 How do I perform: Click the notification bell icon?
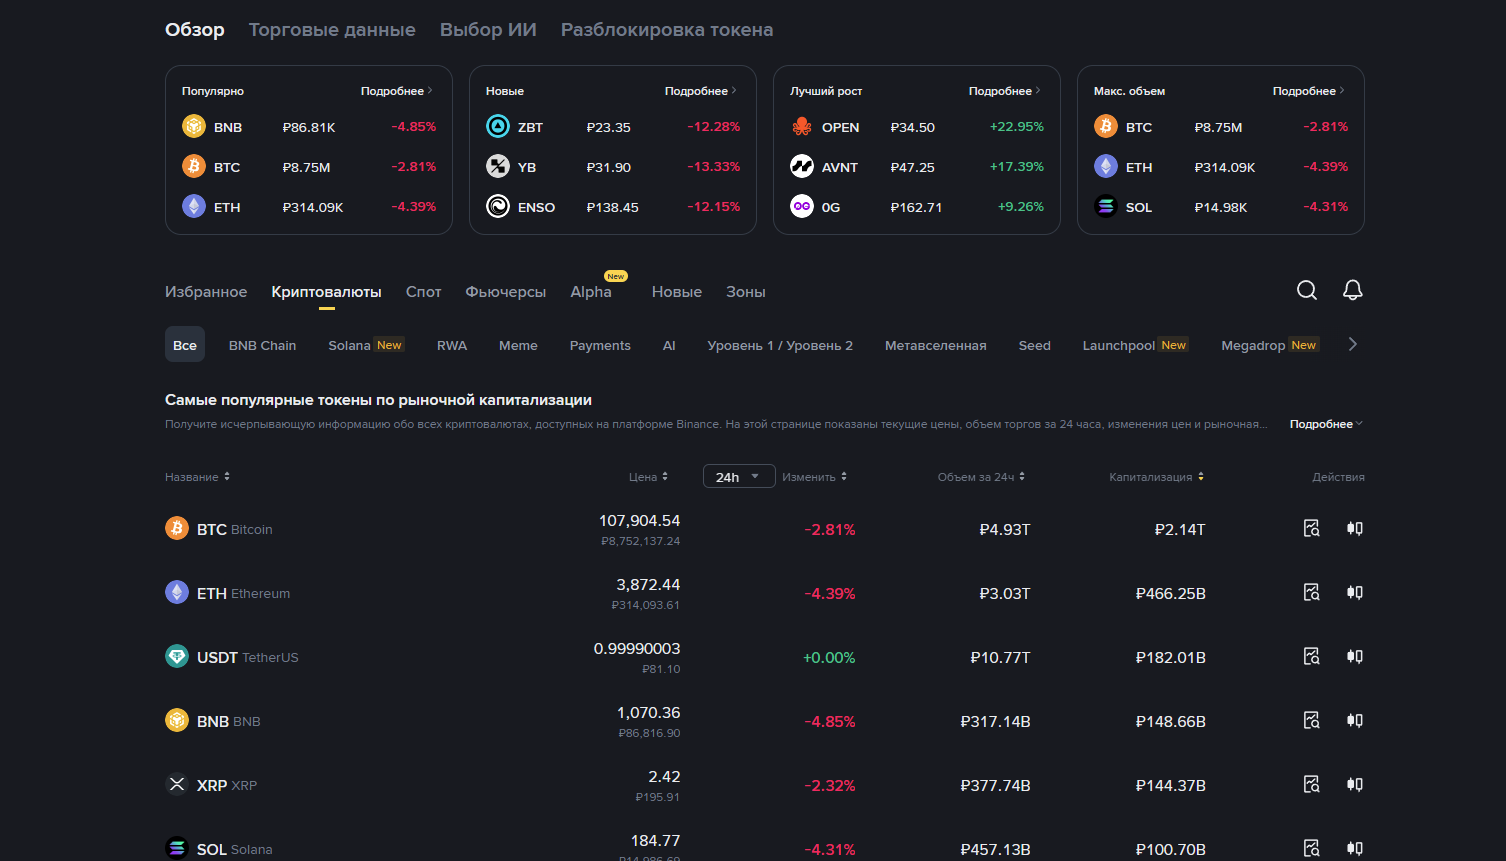pos(1352,290)
